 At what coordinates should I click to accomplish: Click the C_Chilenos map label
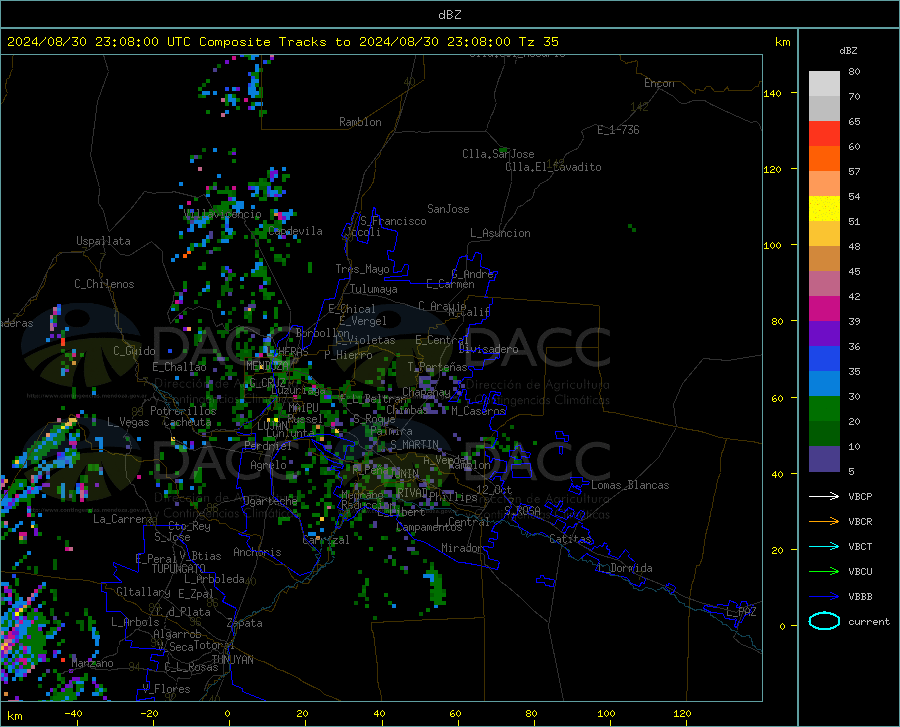coord(104,284)
